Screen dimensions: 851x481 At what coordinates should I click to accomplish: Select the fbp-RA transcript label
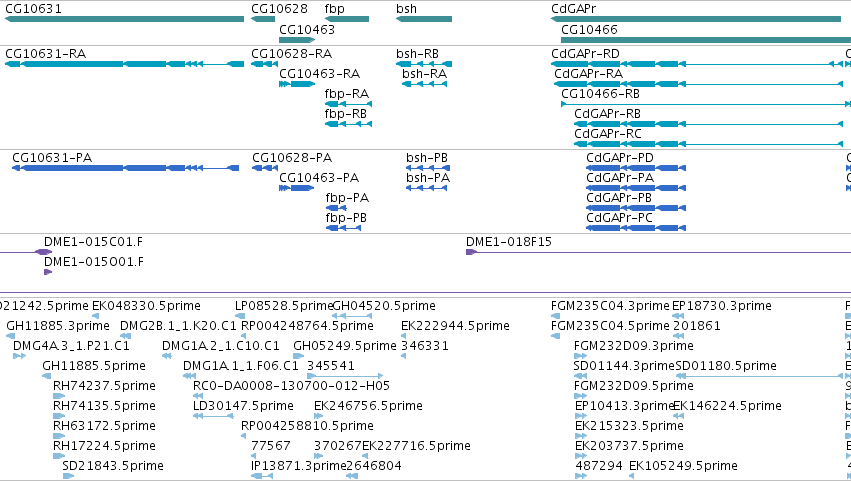click(x=347, y=94)
